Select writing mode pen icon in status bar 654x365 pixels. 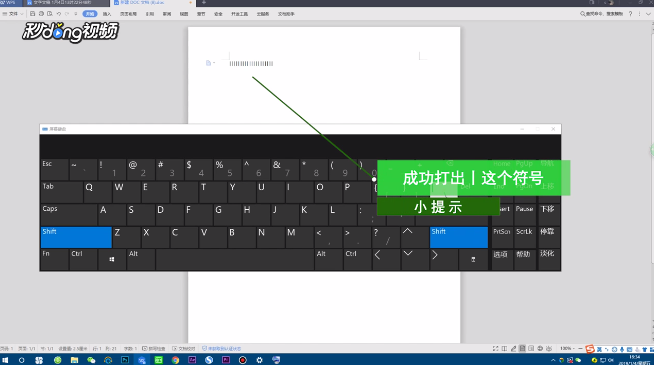(513, 348)
